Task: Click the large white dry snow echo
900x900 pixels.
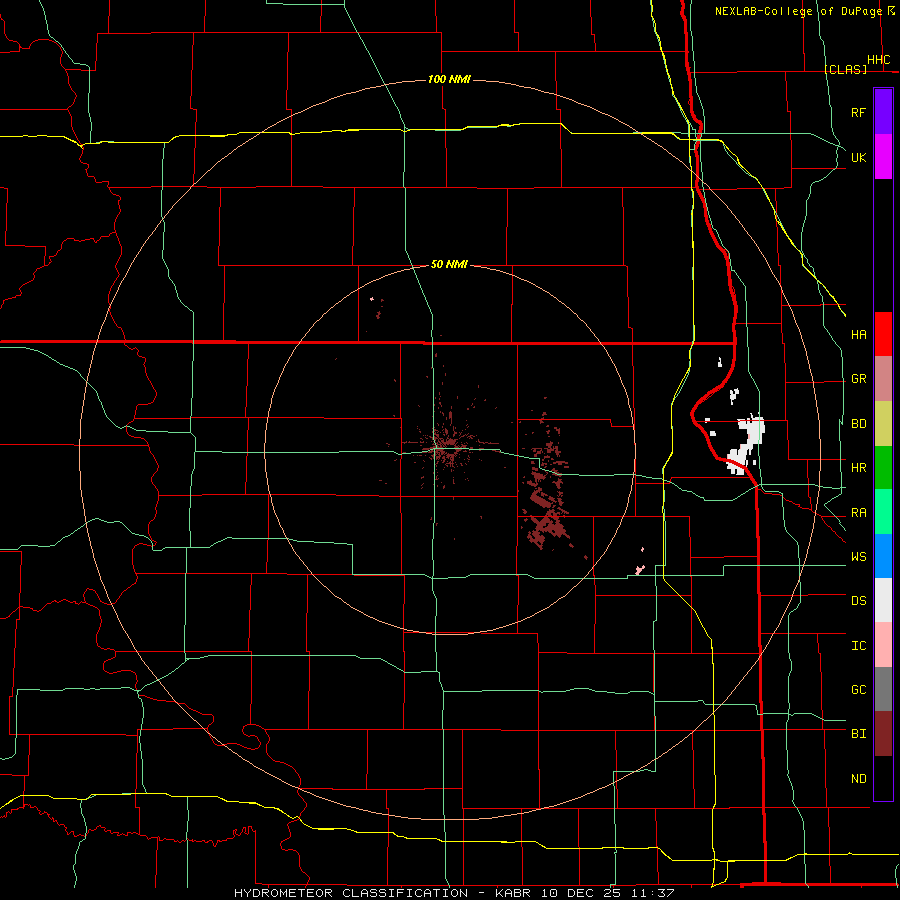Action: pyautogui.click(x=747, y=445)
